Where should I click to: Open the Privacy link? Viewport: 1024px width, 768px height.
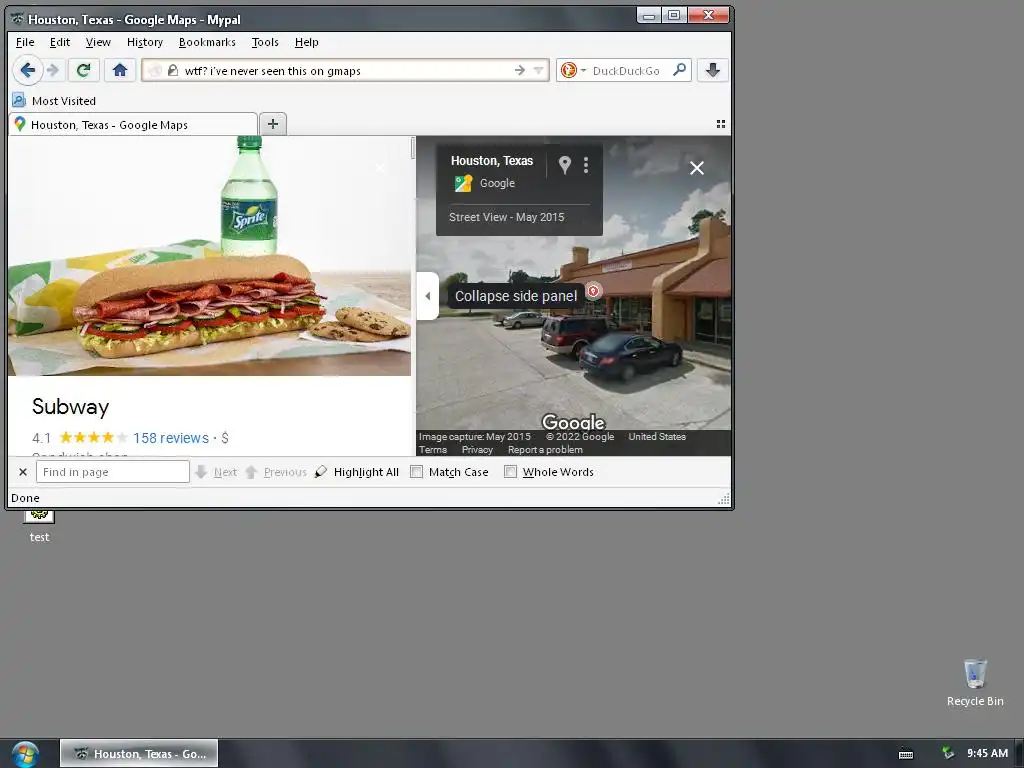pos(477,449)
